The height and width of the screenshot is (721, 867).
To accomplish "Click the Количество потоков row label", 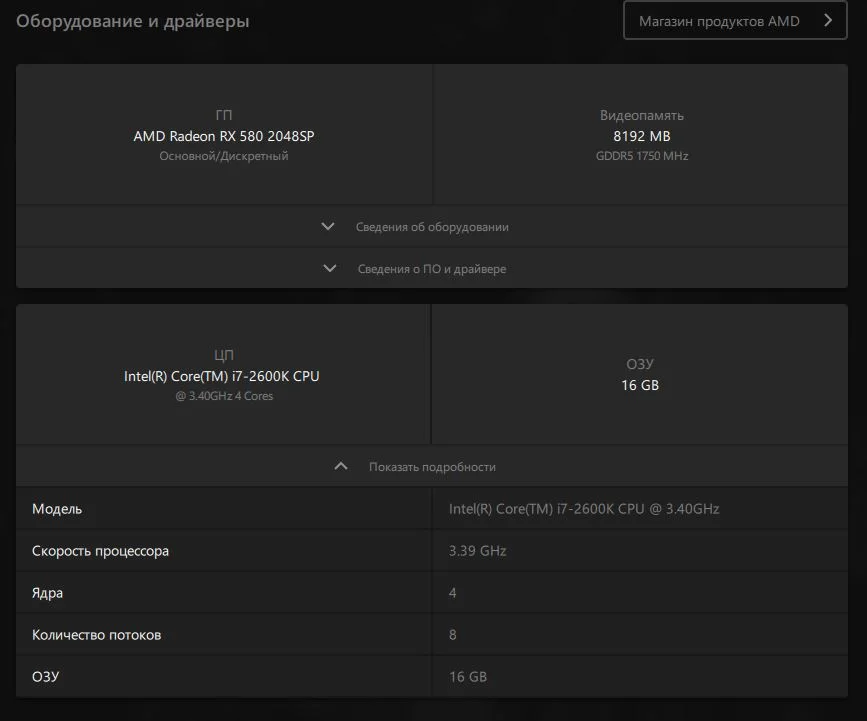I will point(96,635).
